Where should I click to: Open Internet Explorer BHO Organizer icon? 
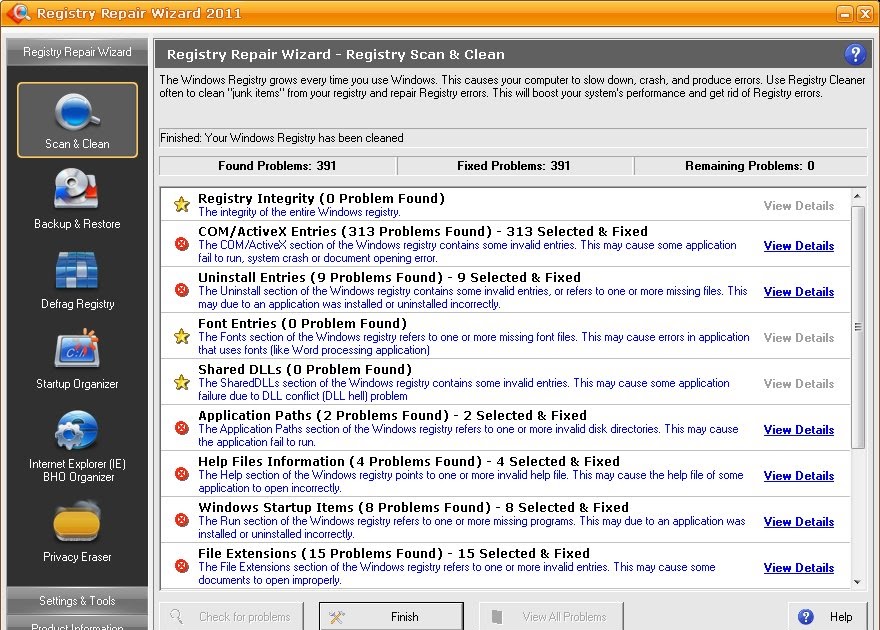(77, 430)
